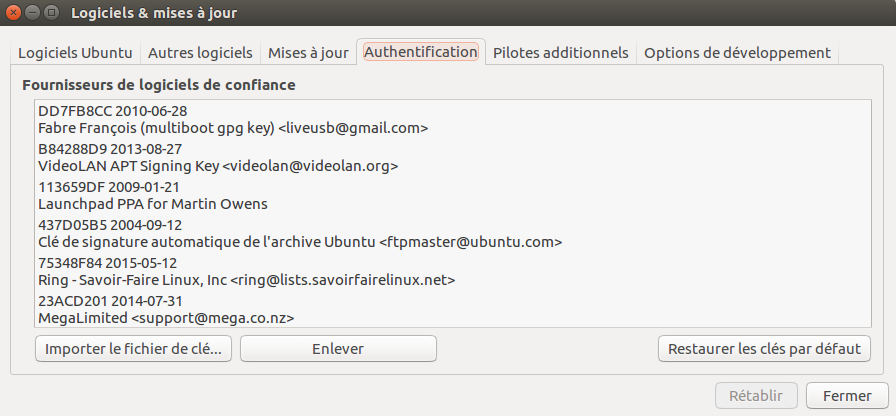Click Restaurer les clés par défaut
The image size is (896, 416).
pyautogui.click(x=764, y=349)
